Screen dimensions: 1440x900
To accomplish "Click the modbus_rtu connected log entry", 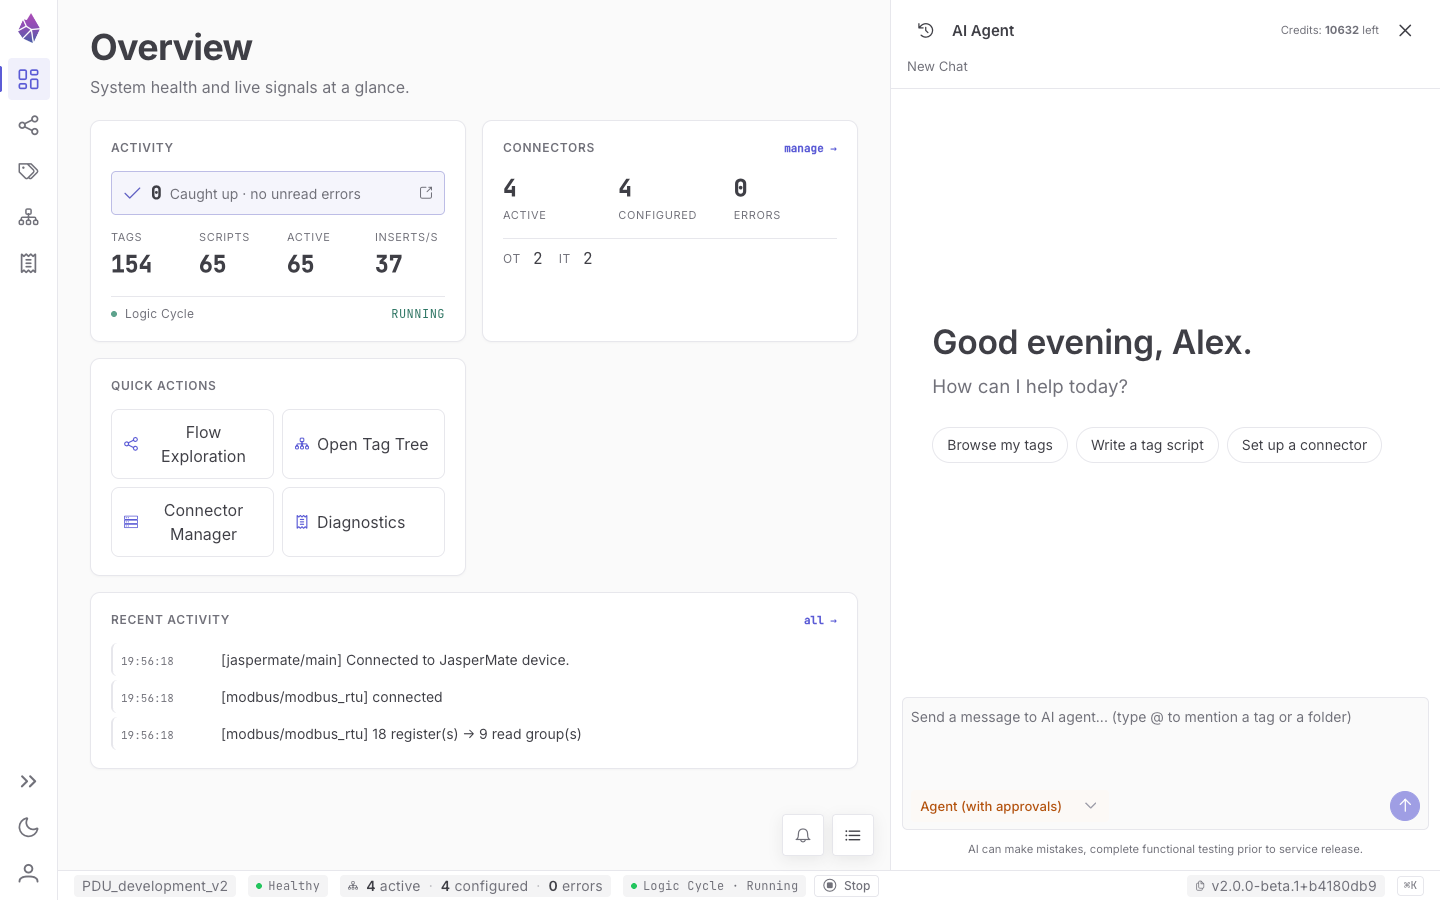I will click(x=474, y=697).
